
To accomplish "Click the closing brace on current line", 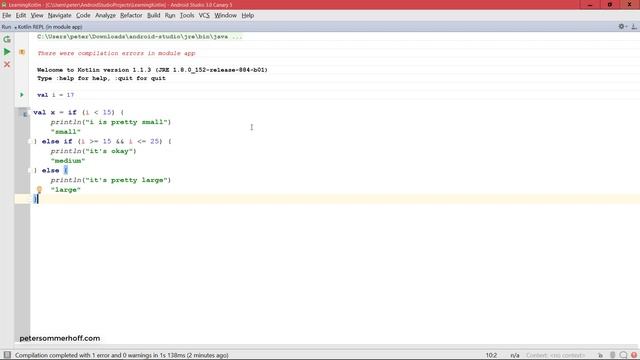I will point(35,199).
